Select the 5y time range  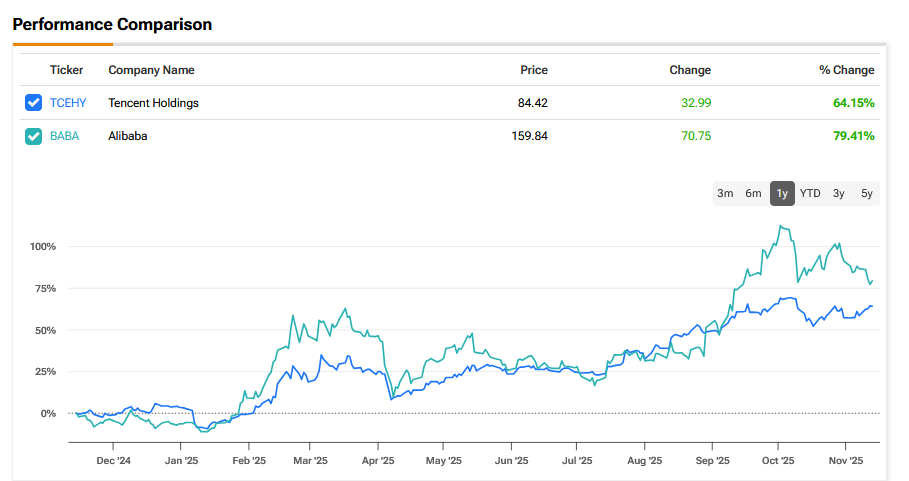[x=866, y=193]
